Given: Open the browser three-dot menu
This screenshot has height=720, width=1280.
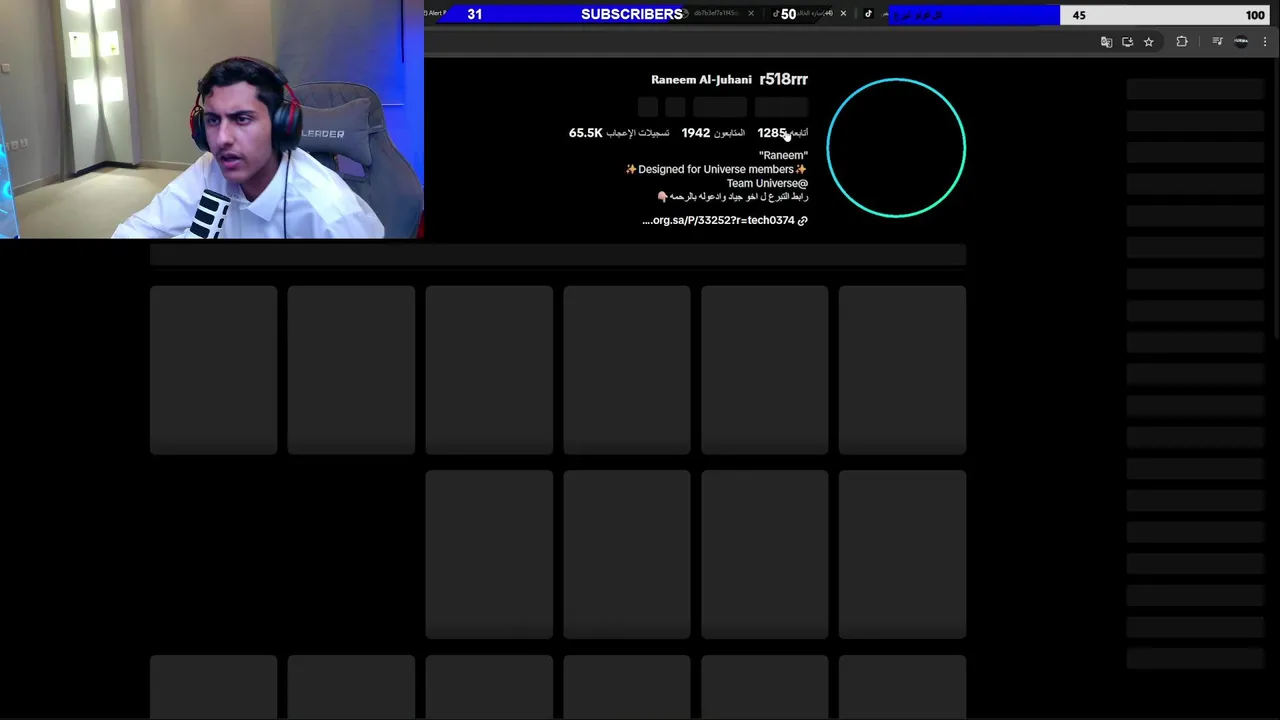Looking at the screenshot, I should (1265, 42).
